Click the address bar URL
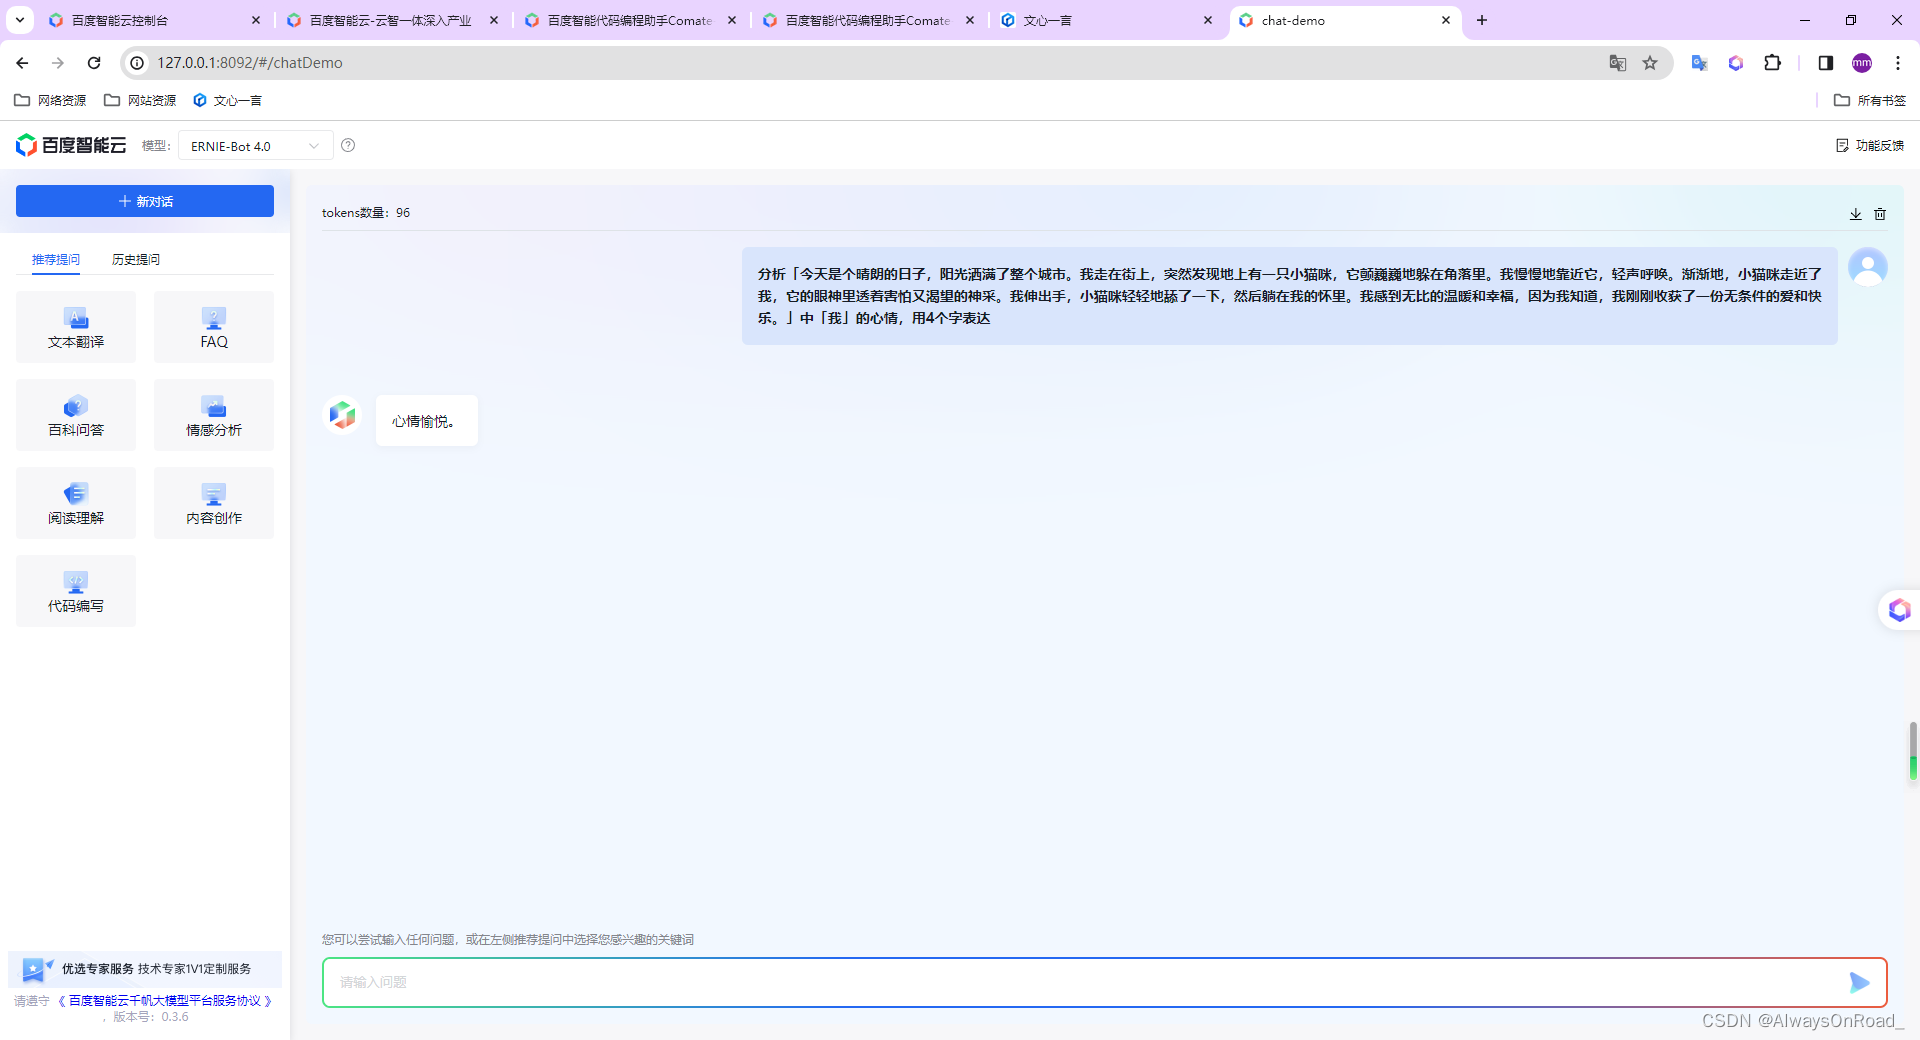 coord(250,63)
